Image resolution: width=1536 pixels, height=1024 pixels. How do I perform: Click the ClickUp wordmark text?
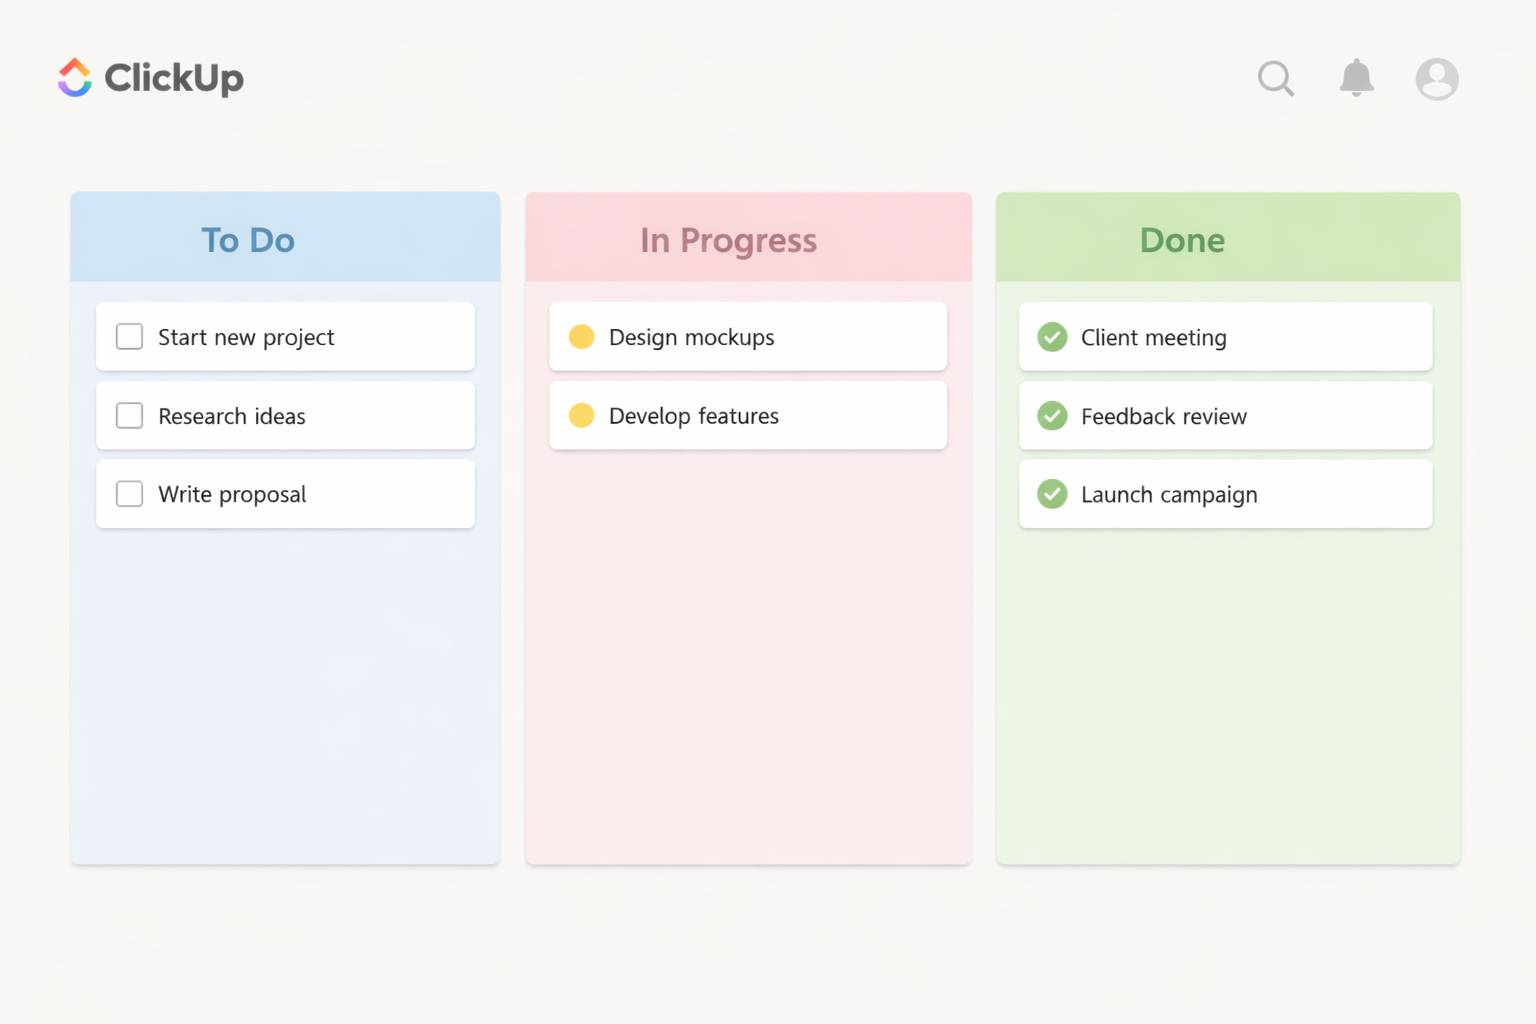click(174, 78)
